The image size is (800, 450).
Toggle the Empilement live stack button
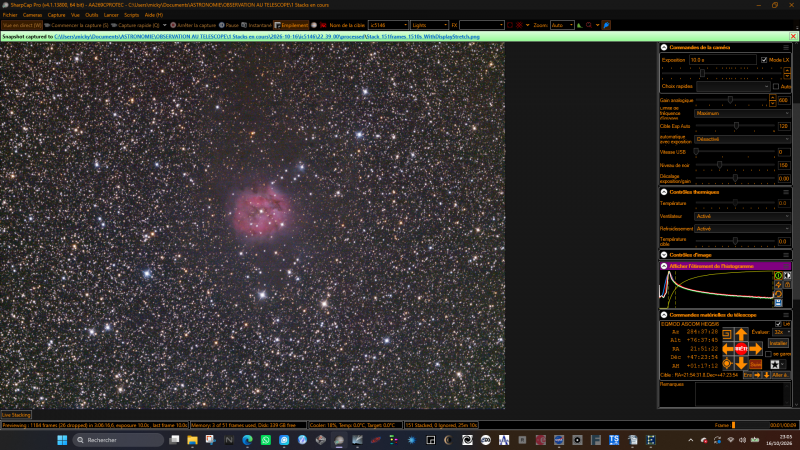coord(291,25)
